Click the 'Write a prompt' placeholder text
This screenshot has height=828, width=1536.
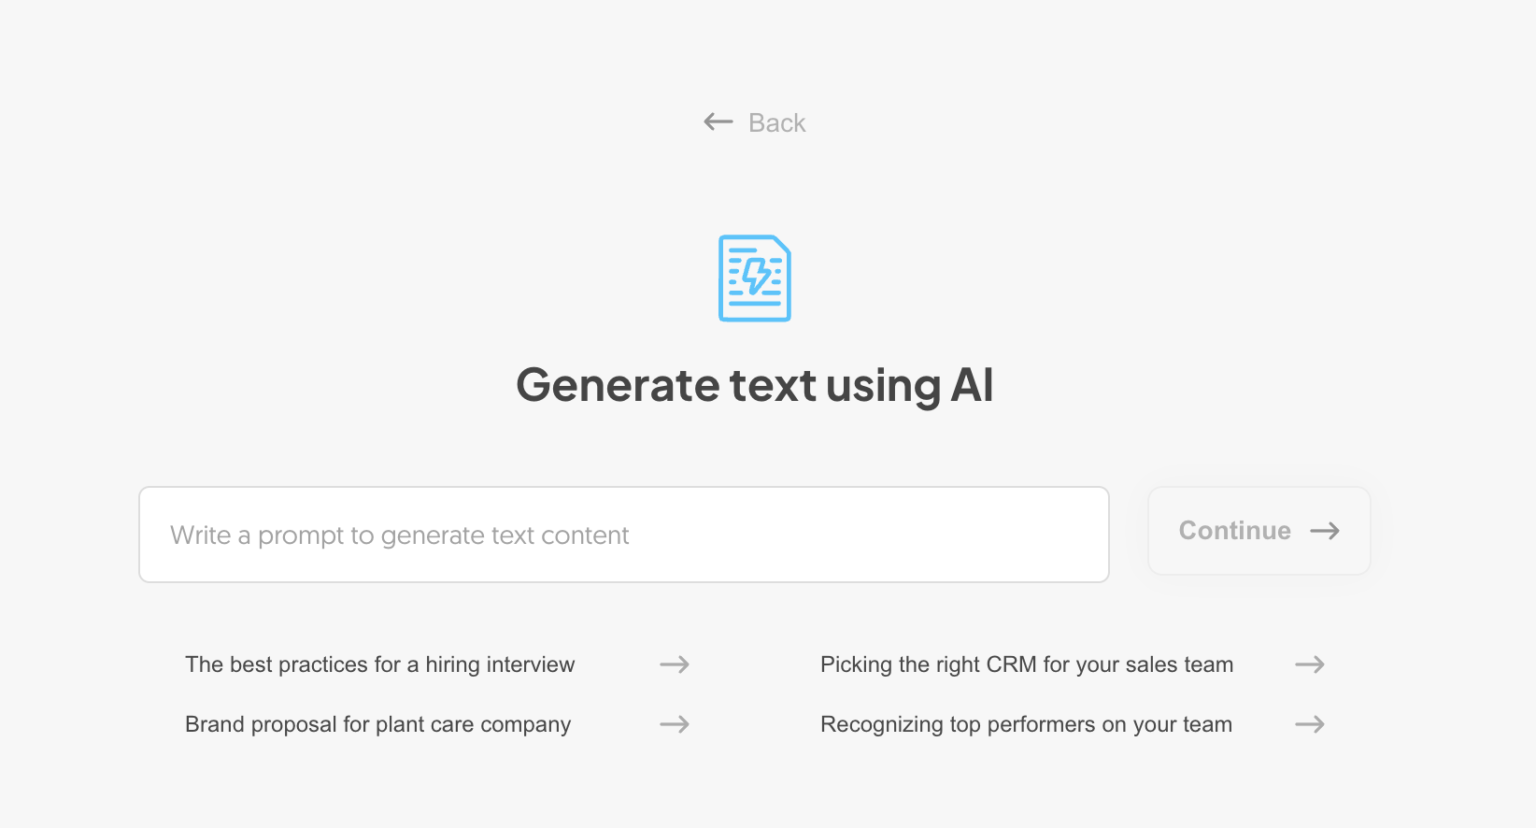point(399,536)
